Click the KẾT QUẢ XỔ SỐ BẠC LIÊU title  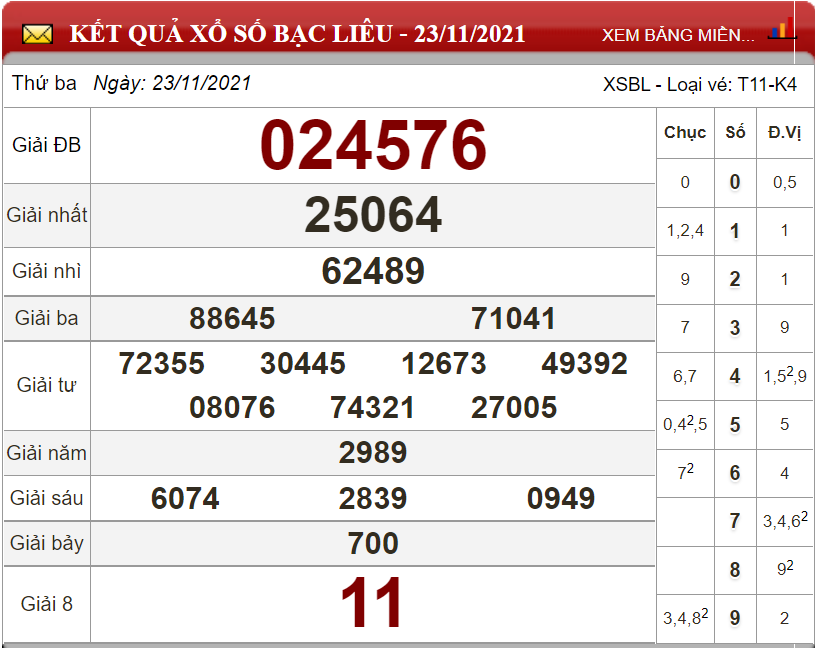point(297,34)
